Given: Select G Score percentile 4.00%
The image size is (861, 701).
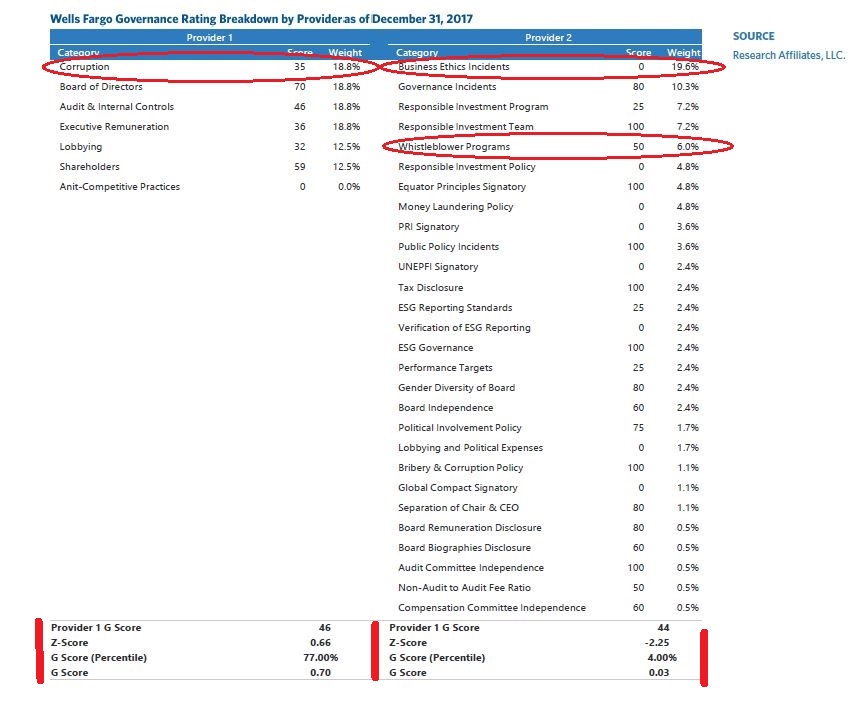Looking at the screenshot, I should (662, 658).
